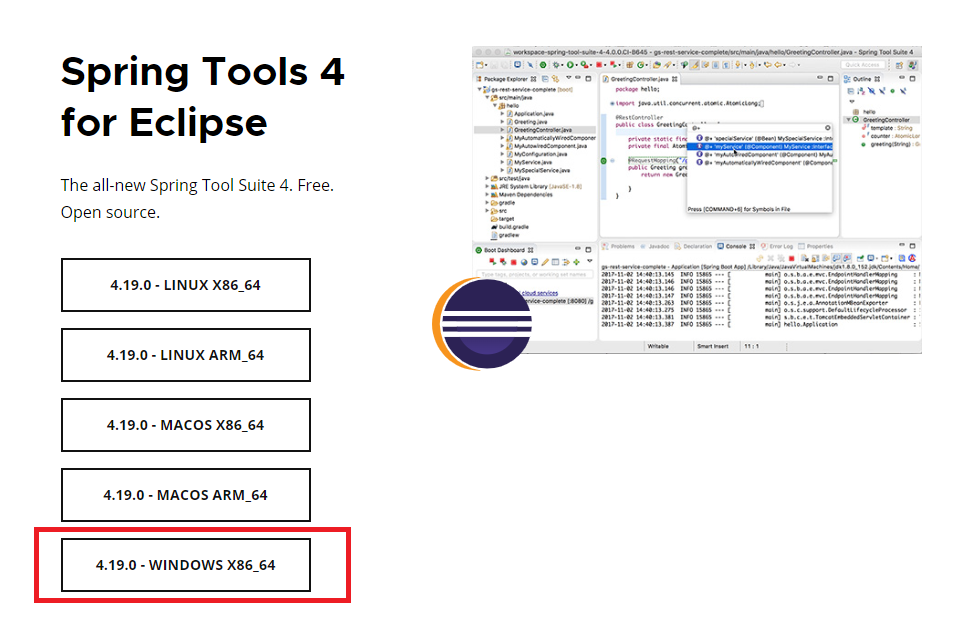
Task: Download 4.19.0 - MACOS ARM_64 build
Action: (x=185, y=495)
